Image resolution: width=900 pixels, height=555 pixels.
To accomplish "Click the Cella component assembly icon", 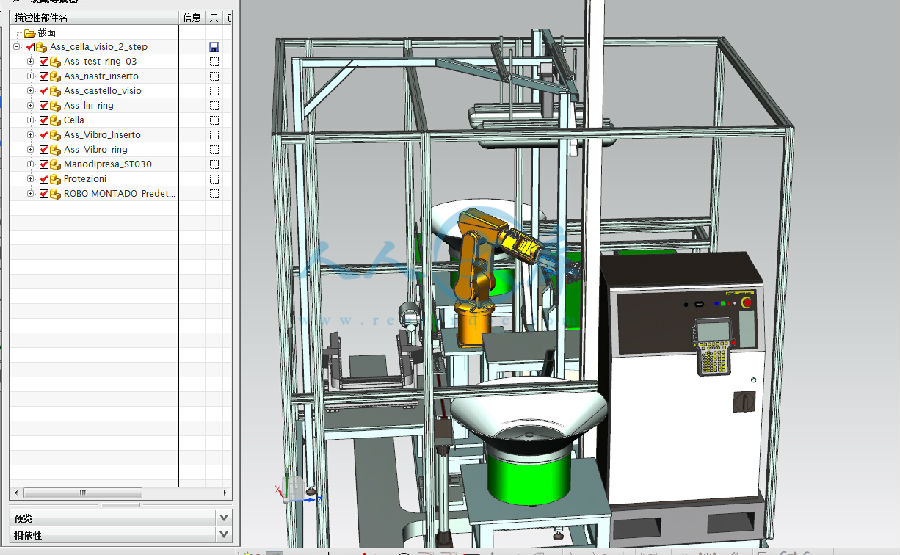I will [55, 120].
